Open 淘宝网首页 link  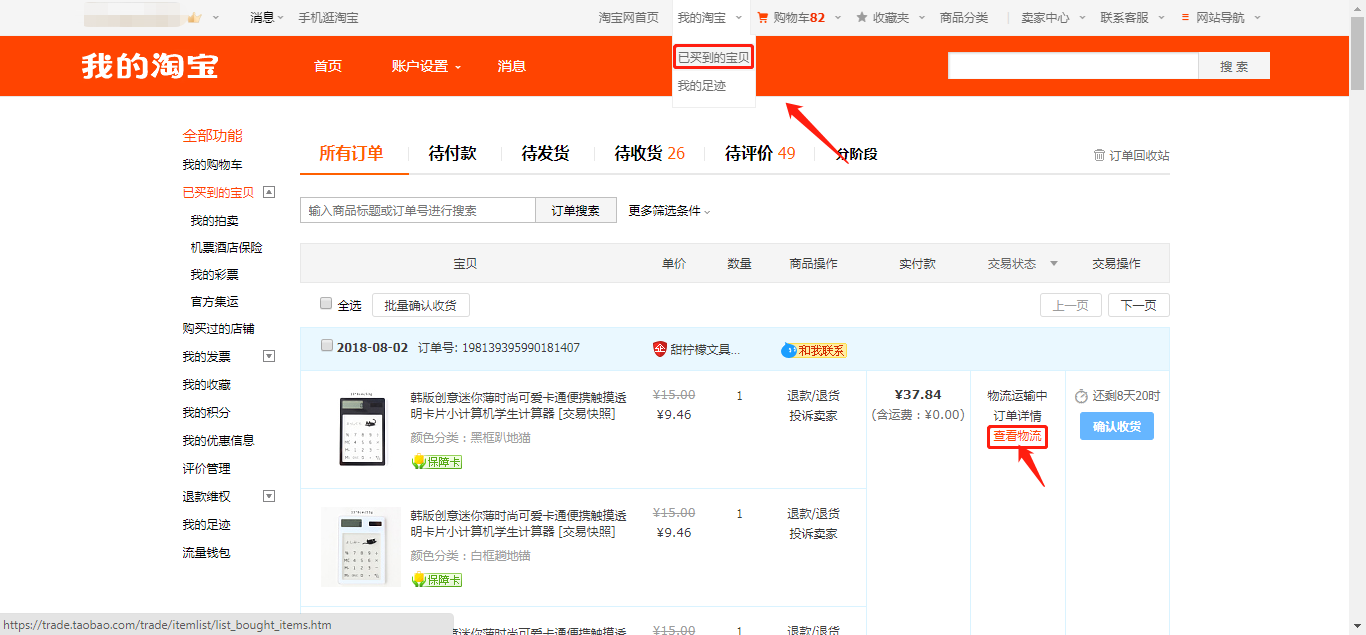point(629,17)
